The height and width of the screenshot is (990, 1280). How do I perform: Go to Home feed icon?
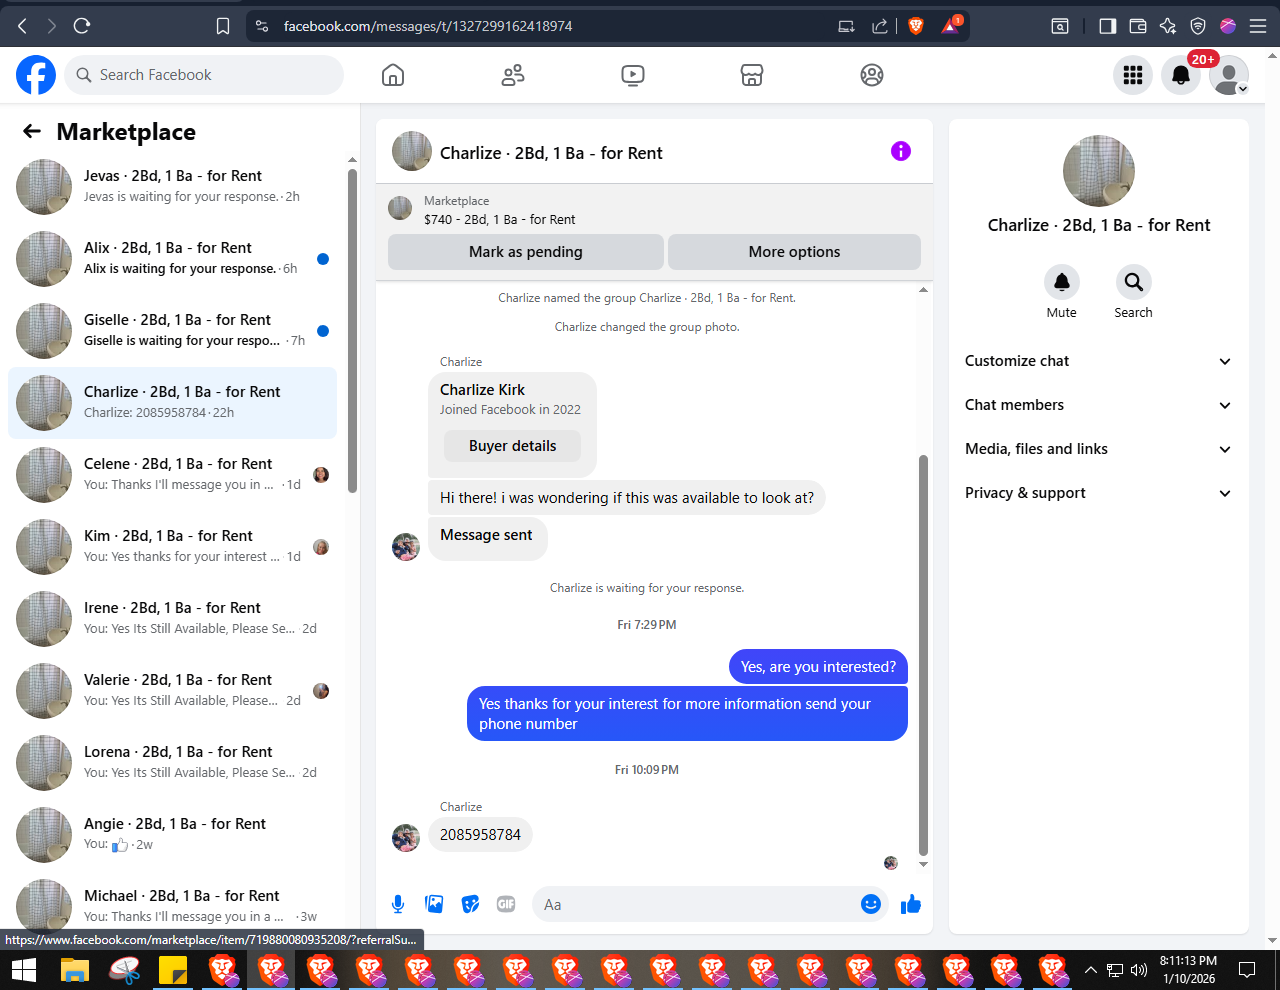click(x=393, y=75)
